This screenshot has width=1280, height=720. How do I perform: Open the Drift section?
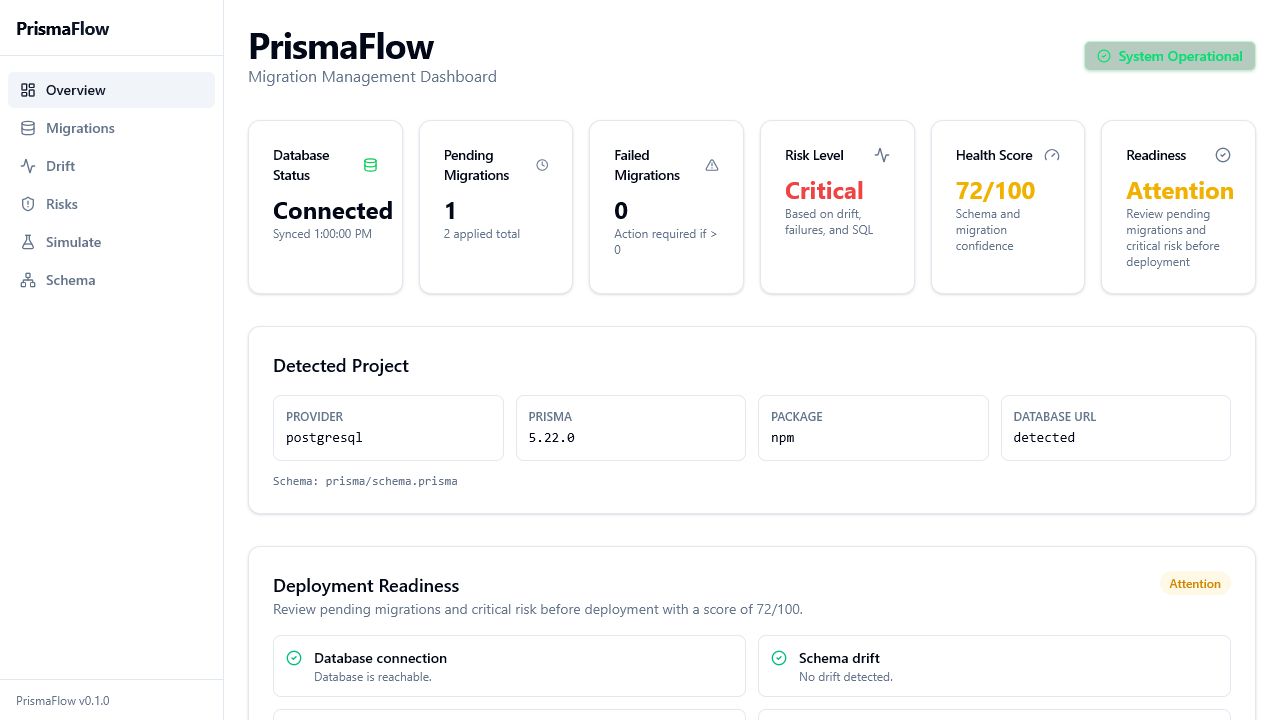[x=111, y=166]
